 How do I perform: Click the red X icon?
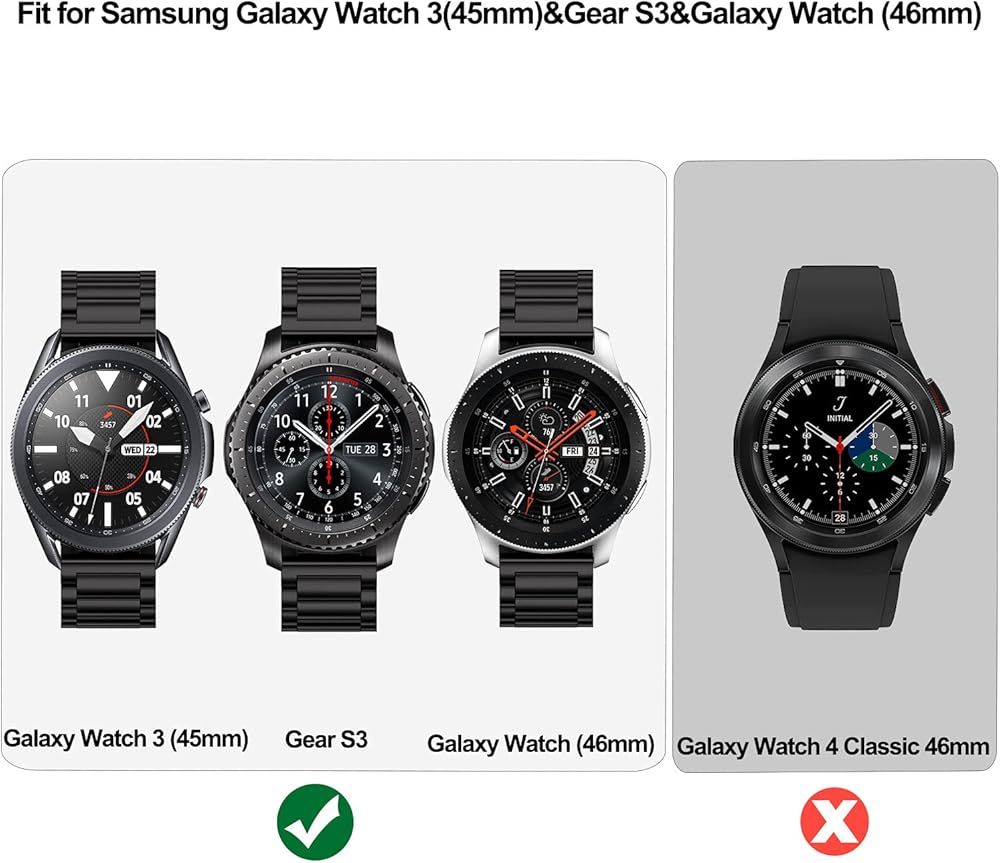pos(834,822)
